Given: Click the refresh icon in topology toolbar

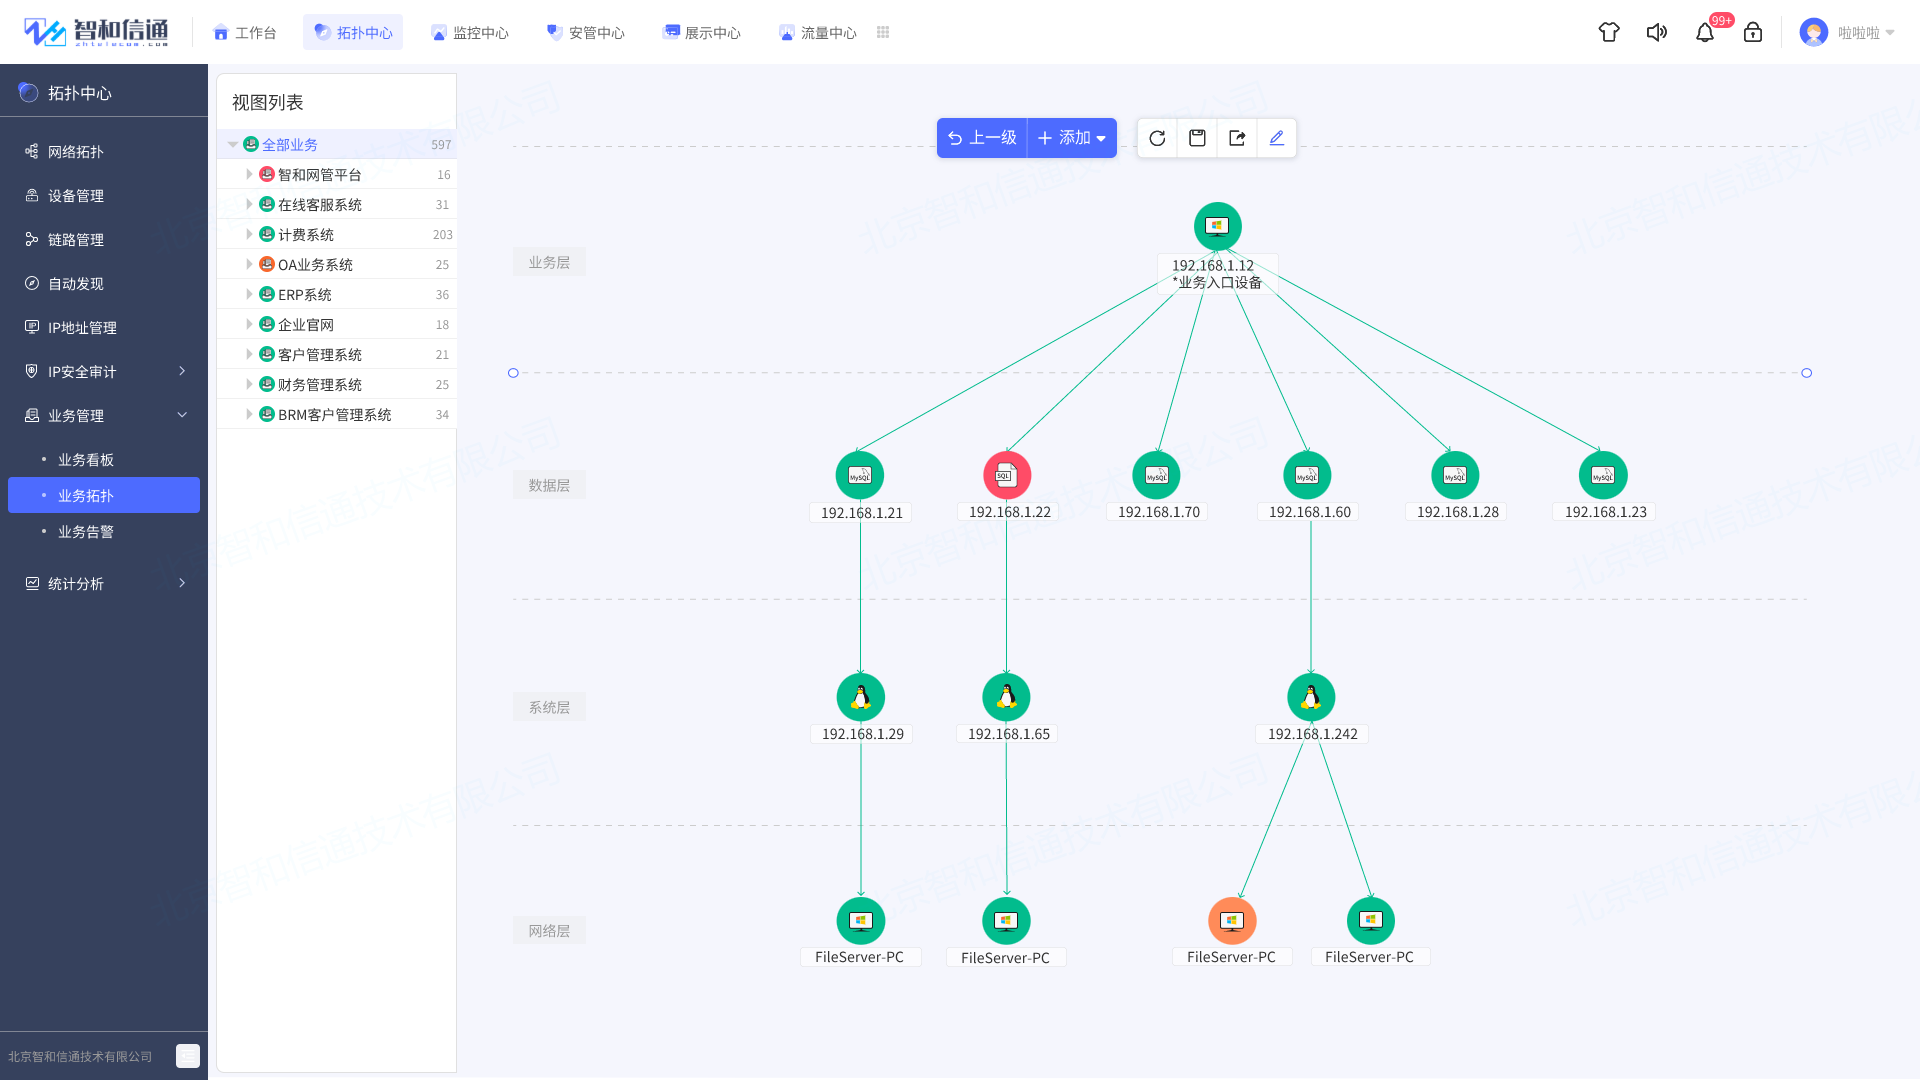Looking at the screenshot, I should (x=1157, y=138).
